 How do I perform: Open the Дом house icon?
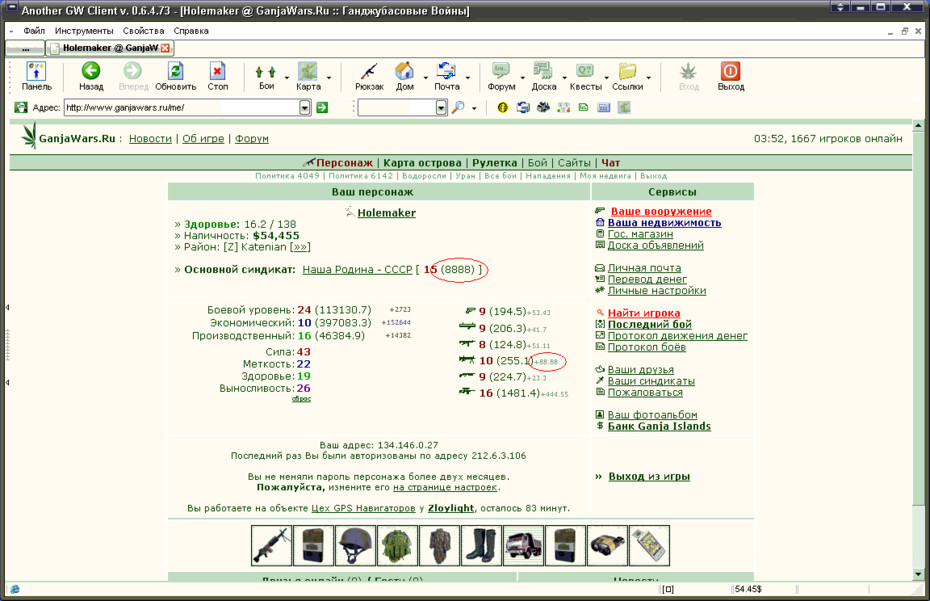click(x=405, y=77)
